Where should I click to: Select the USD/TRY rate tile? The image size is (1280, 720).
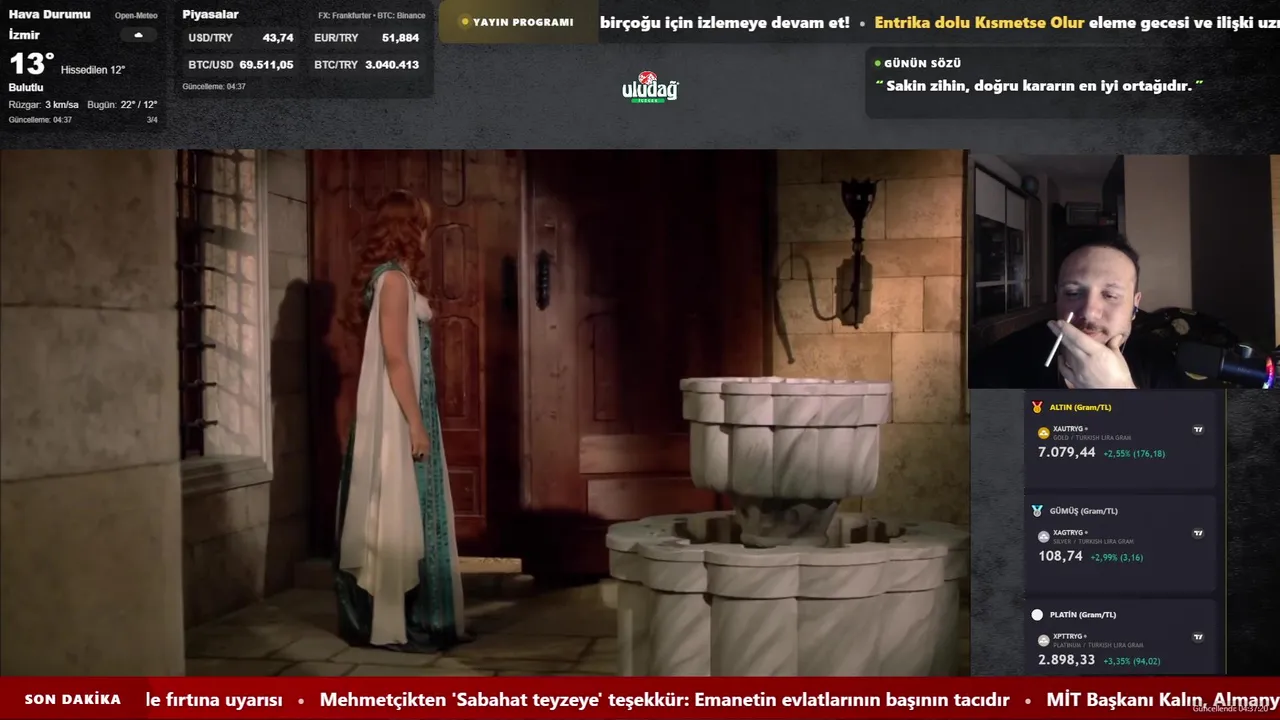tap(241, 38)
